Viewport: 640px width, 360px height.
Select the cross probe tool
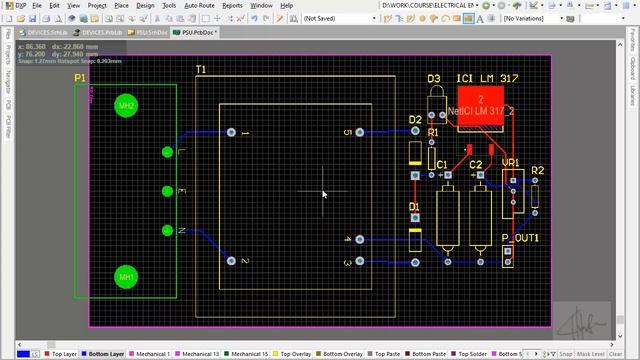click(x=280, y=18)
